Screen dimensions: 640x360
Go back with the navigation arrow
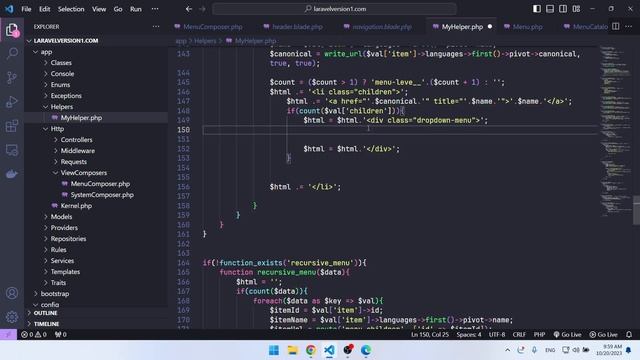189,9
